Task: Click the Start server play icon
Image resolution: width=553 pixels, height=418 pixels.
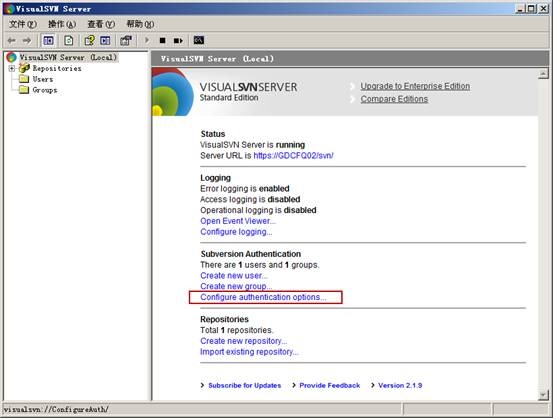Action: tap(147, 40)
